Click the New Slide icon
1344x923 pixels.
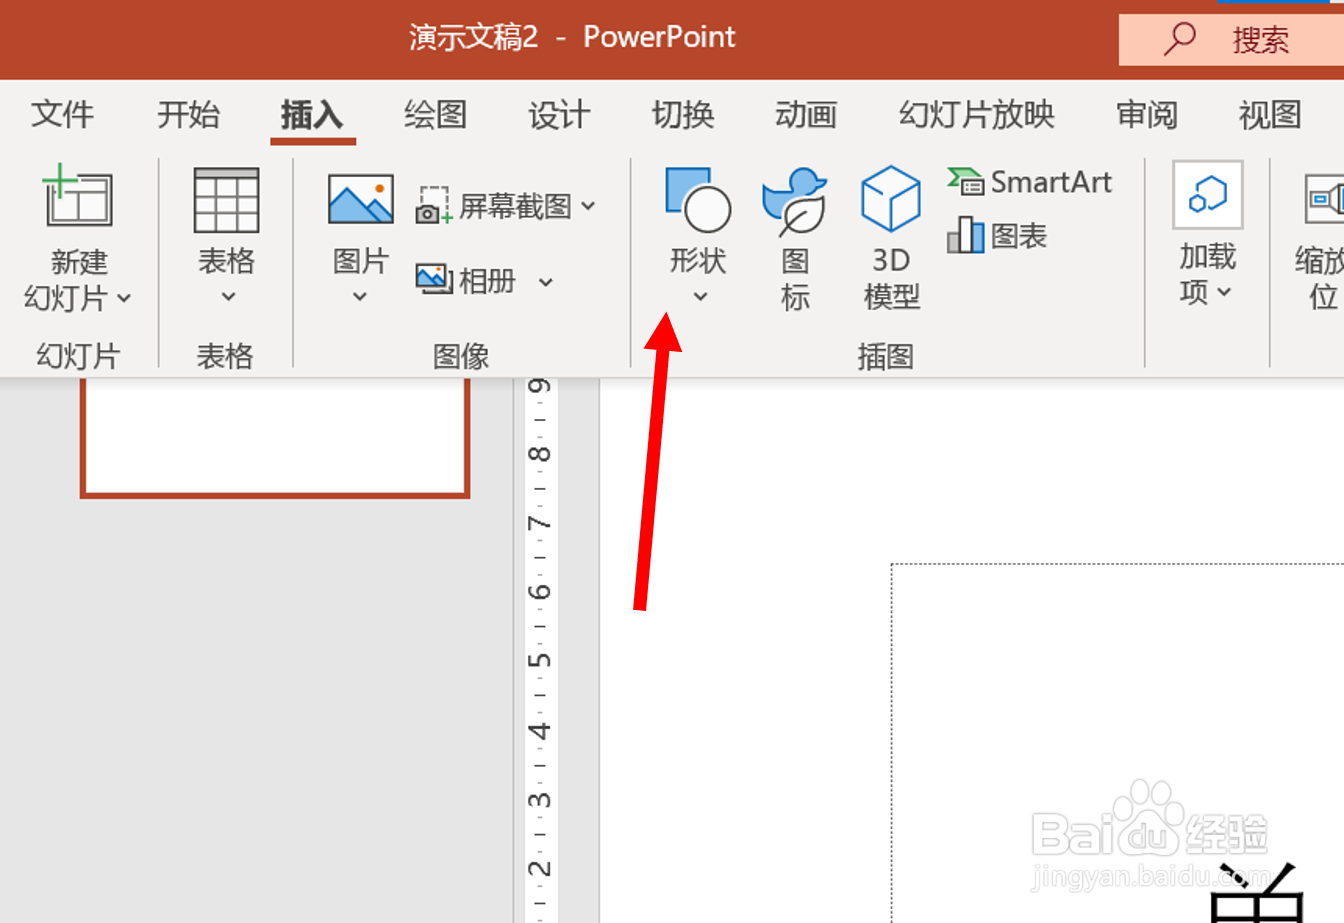click(77, 196)
